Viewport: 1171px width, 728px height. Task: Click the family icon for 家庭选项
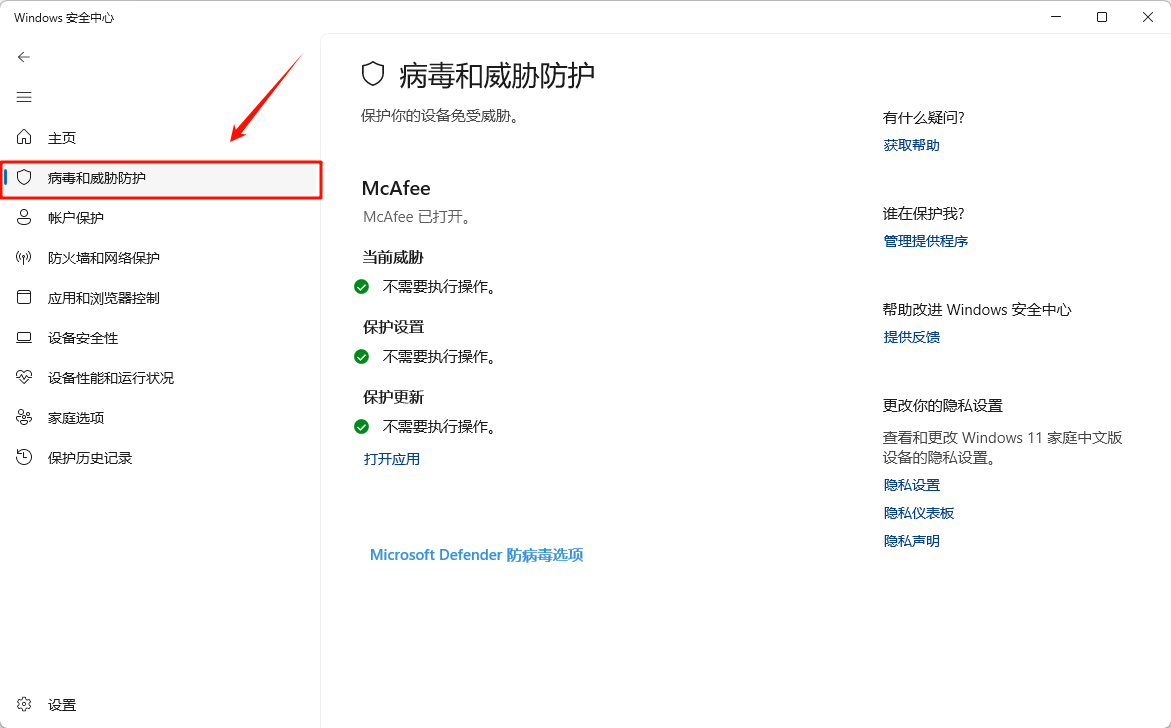point(24,417)
